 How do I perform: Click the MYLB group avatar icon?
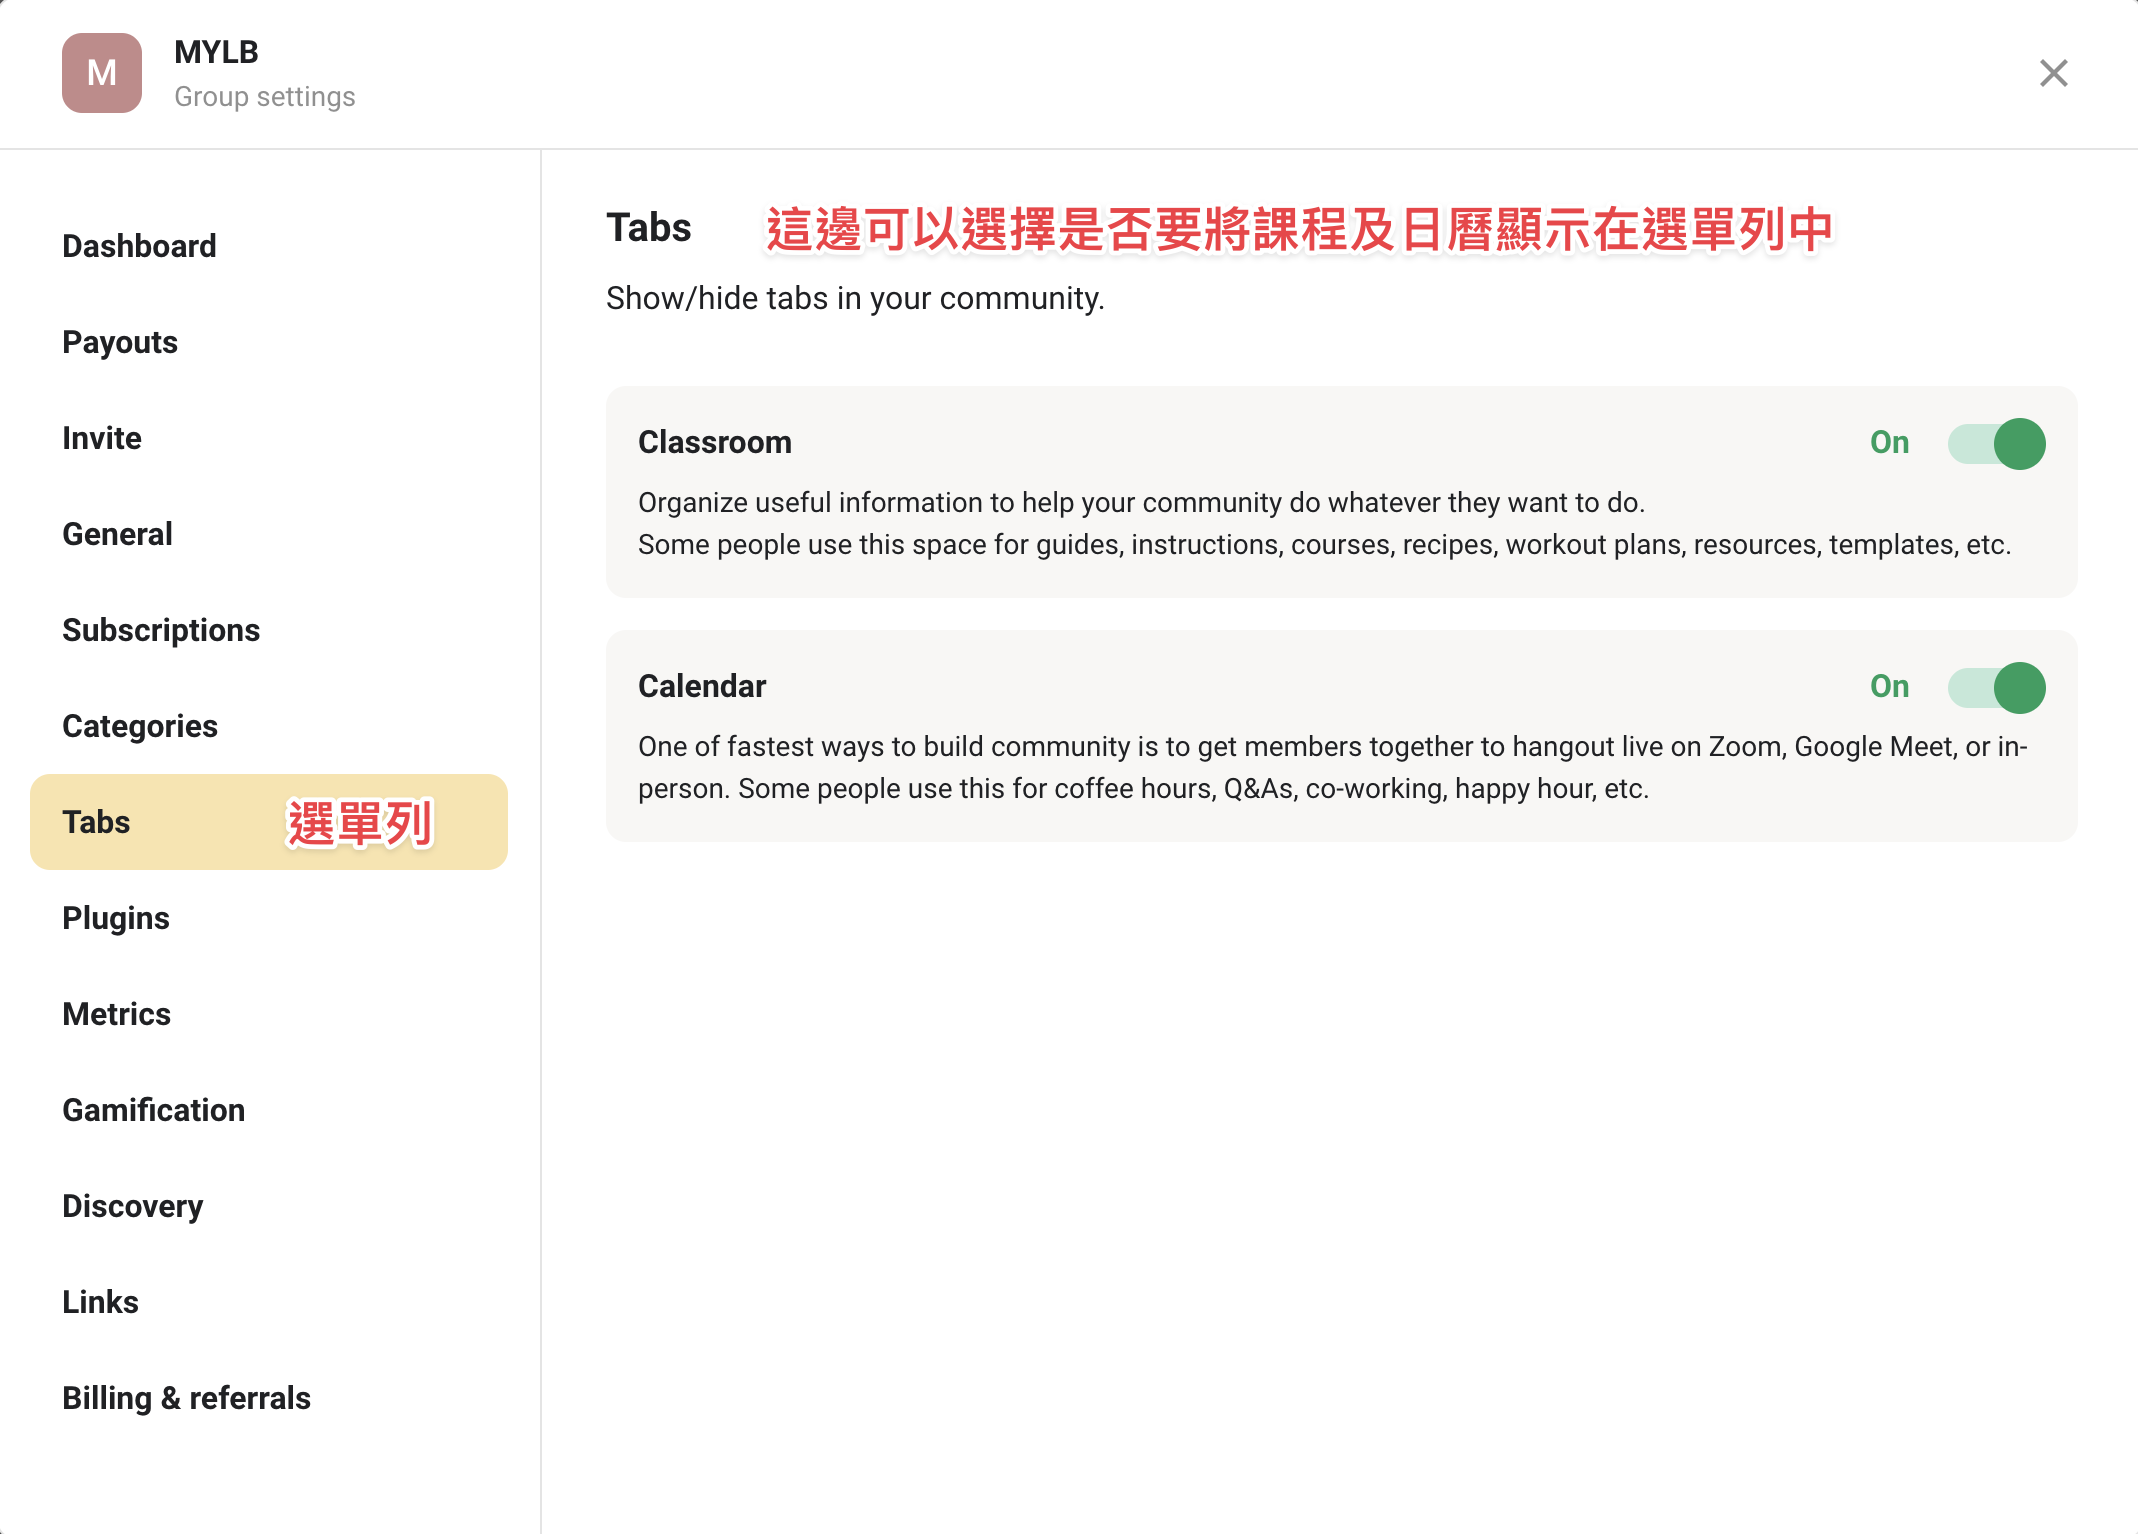pyautogui.click(x=102, y=73)
